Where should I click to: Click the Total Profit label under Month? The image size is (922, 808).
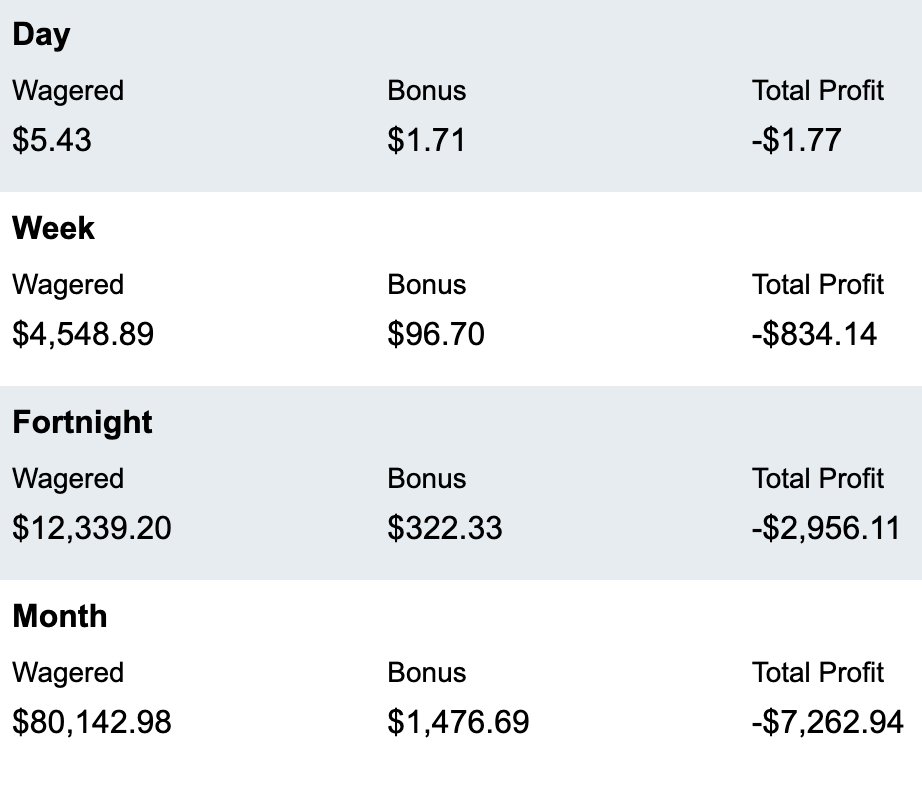pos(818,673)
